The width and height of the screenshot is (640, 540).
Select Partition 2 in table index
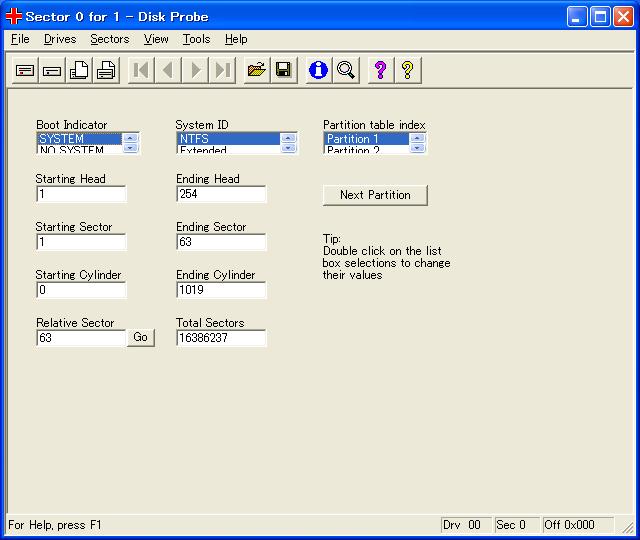(x=367, y=149)
